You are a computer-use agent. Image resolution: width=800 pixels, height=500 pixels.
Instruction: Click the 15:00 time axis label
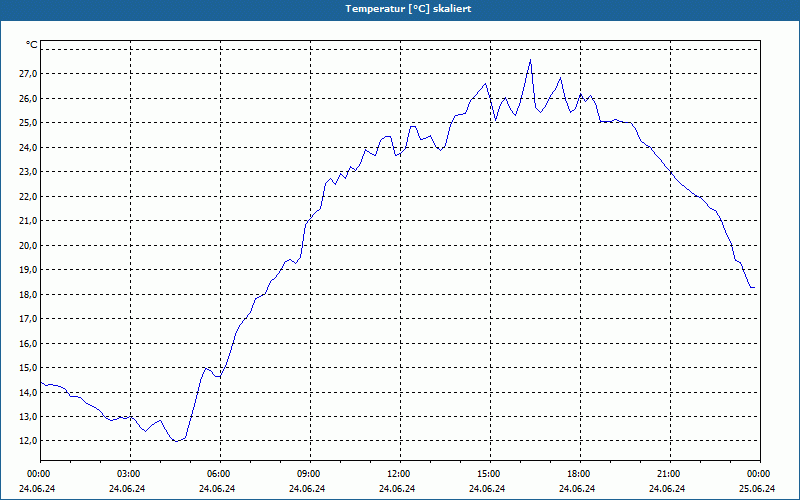point(487,474)
